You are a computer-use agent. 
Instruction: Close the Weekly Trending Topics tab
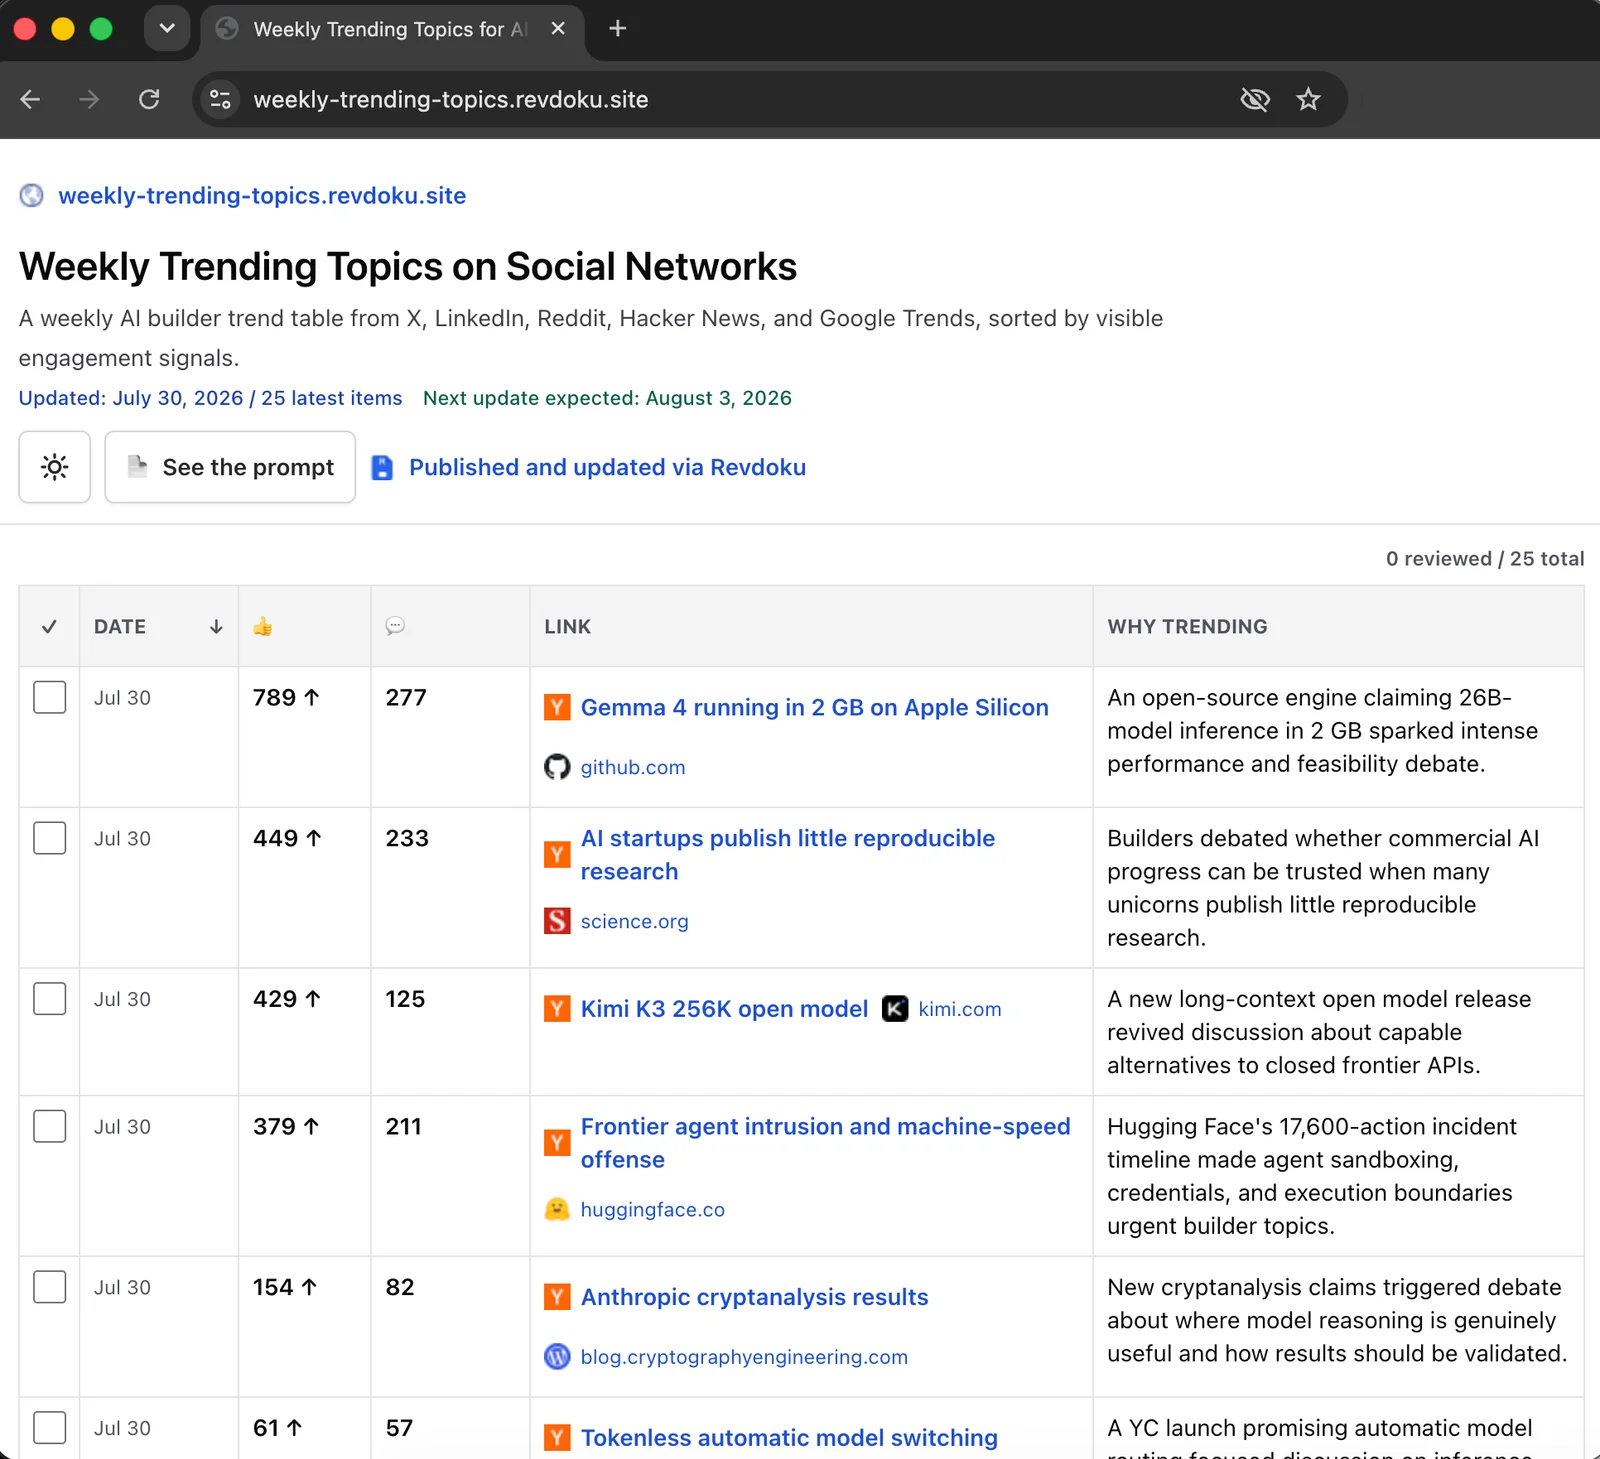558,29
